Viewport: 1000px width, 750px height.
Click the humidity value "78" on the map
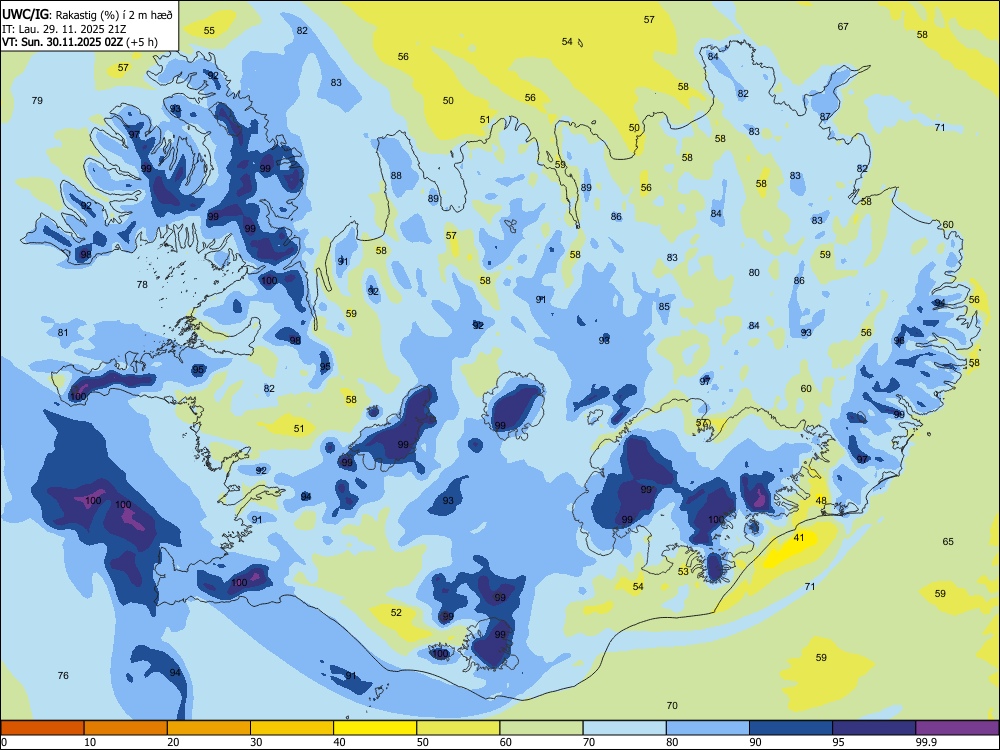click(142, 284)
